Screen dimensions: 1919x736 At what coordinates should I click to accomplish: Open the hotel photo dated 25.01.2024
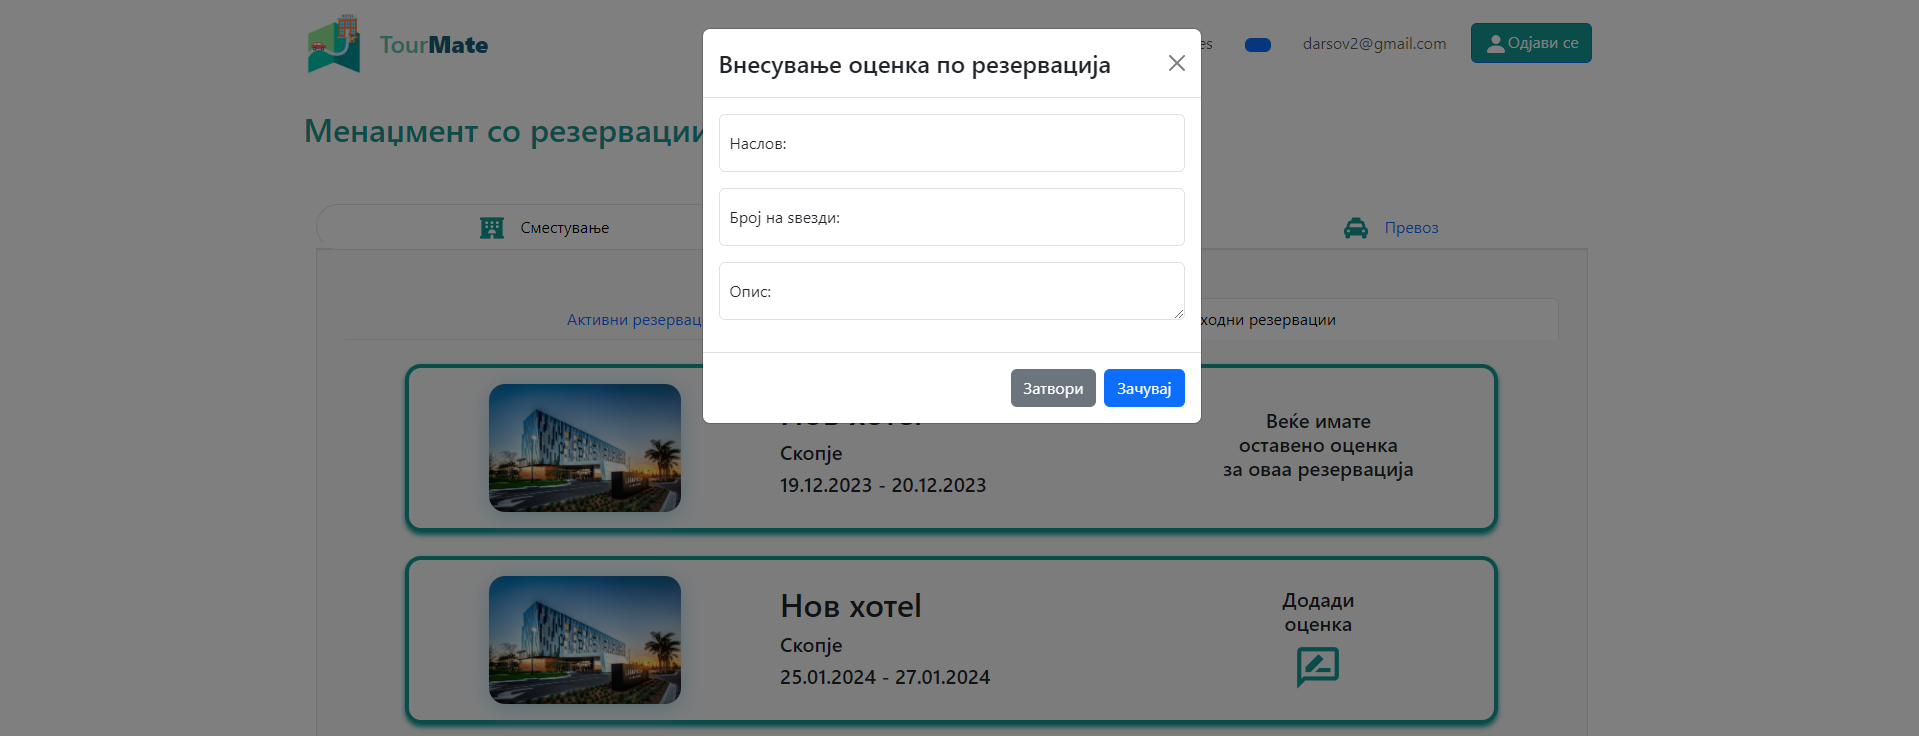584,640
